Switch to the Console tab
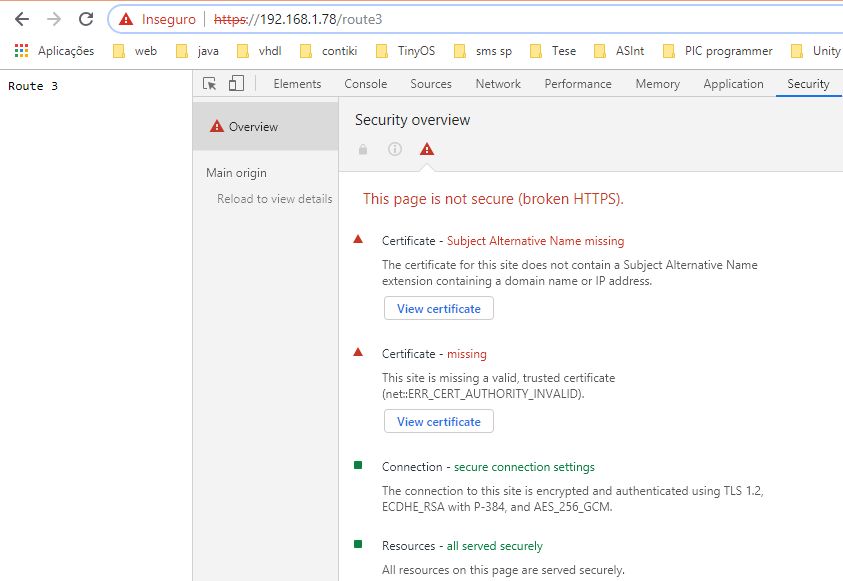843x581 pixels. tap(366, 84)
